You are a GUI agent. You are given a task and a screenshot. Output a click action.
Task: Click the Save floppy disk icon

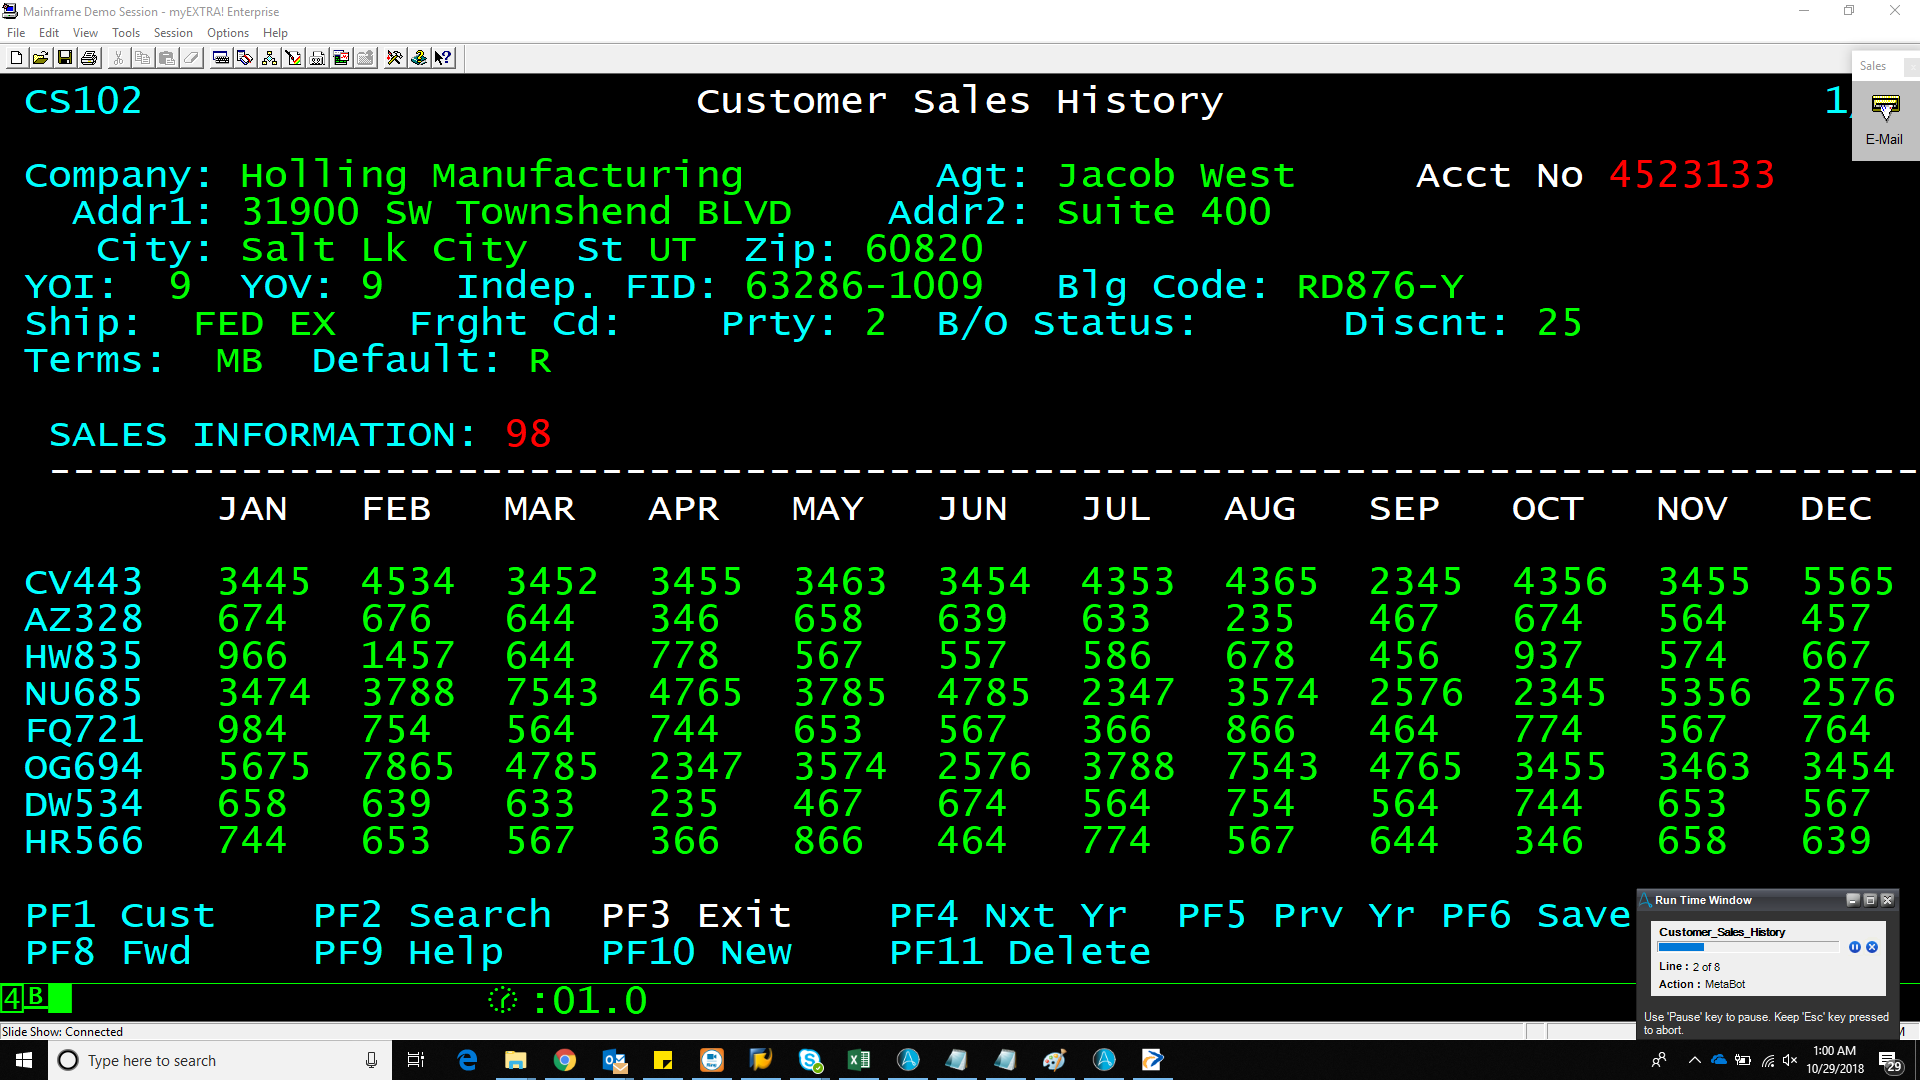65,58
